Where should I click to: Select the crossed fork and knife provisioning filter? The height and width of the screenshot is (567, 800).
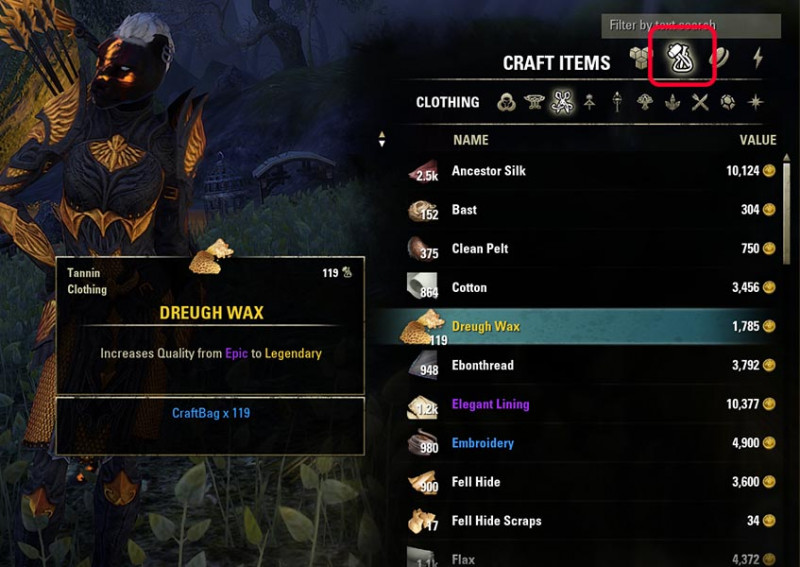pyautogui.click(x=701, y=102)
